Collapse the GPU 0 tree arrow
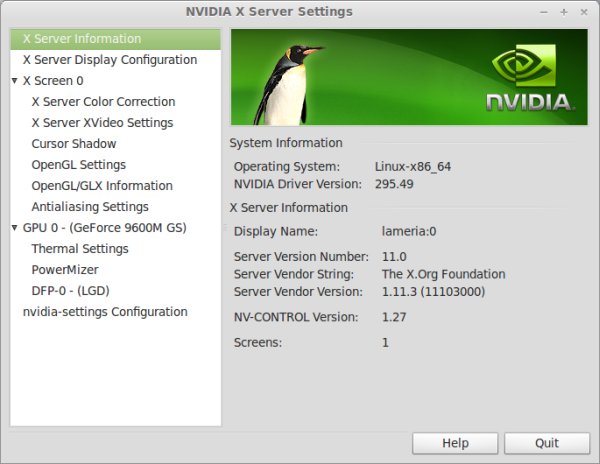This screenshot has width=600, height=464. (x=15, y=228)
